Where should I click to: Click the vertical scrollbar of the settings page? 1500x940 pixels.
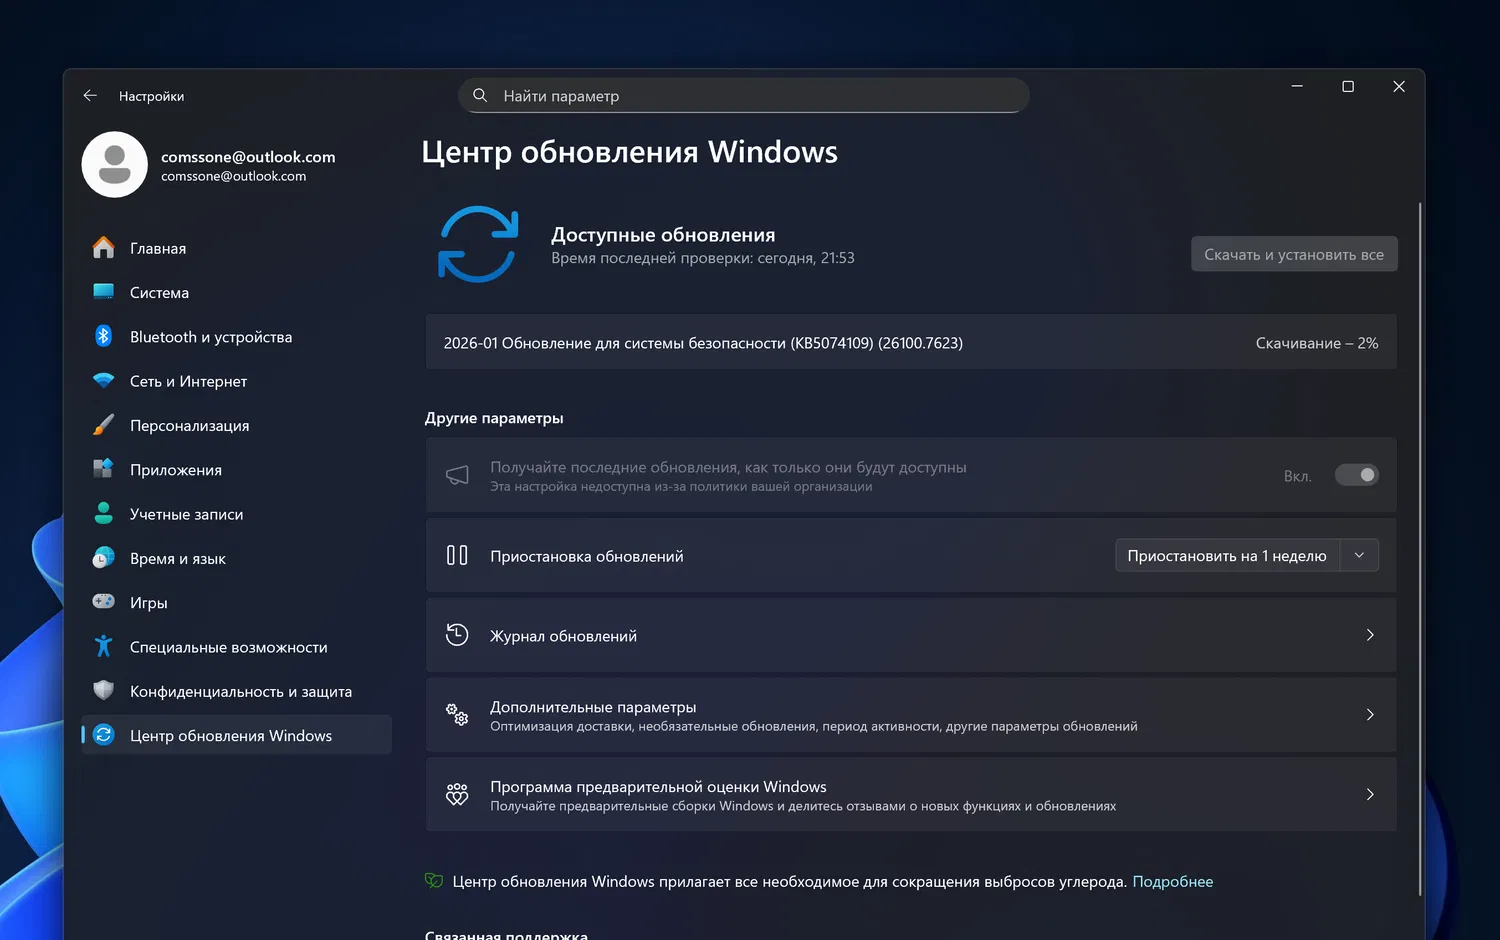tap(1420, 548)
